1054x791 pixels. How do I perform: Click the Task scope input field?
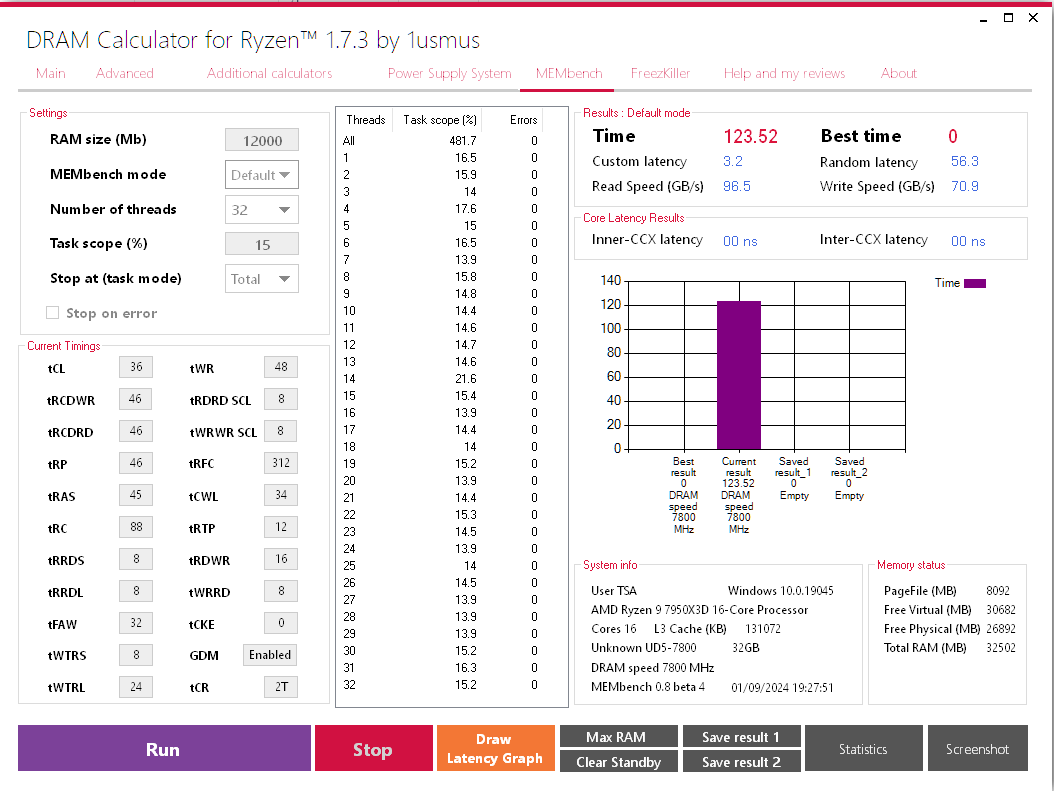click(x=261, y=245)
